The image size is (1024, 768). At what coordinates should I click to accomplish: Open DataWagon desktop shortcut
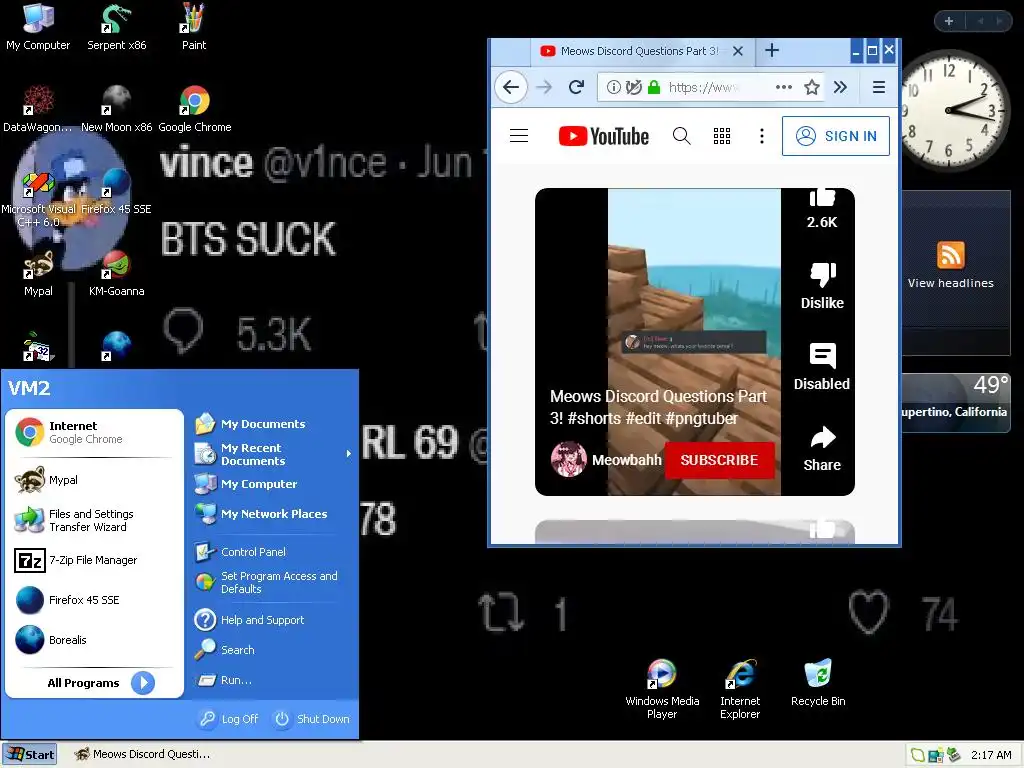click(38, 108)
